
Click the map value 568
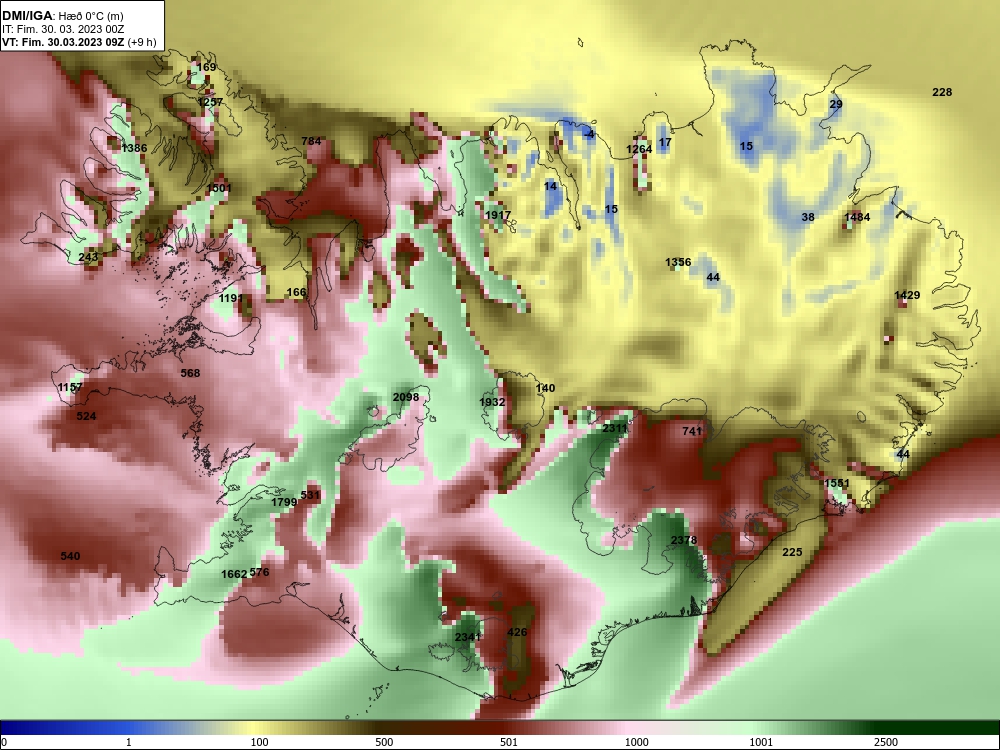coord(190,373)
